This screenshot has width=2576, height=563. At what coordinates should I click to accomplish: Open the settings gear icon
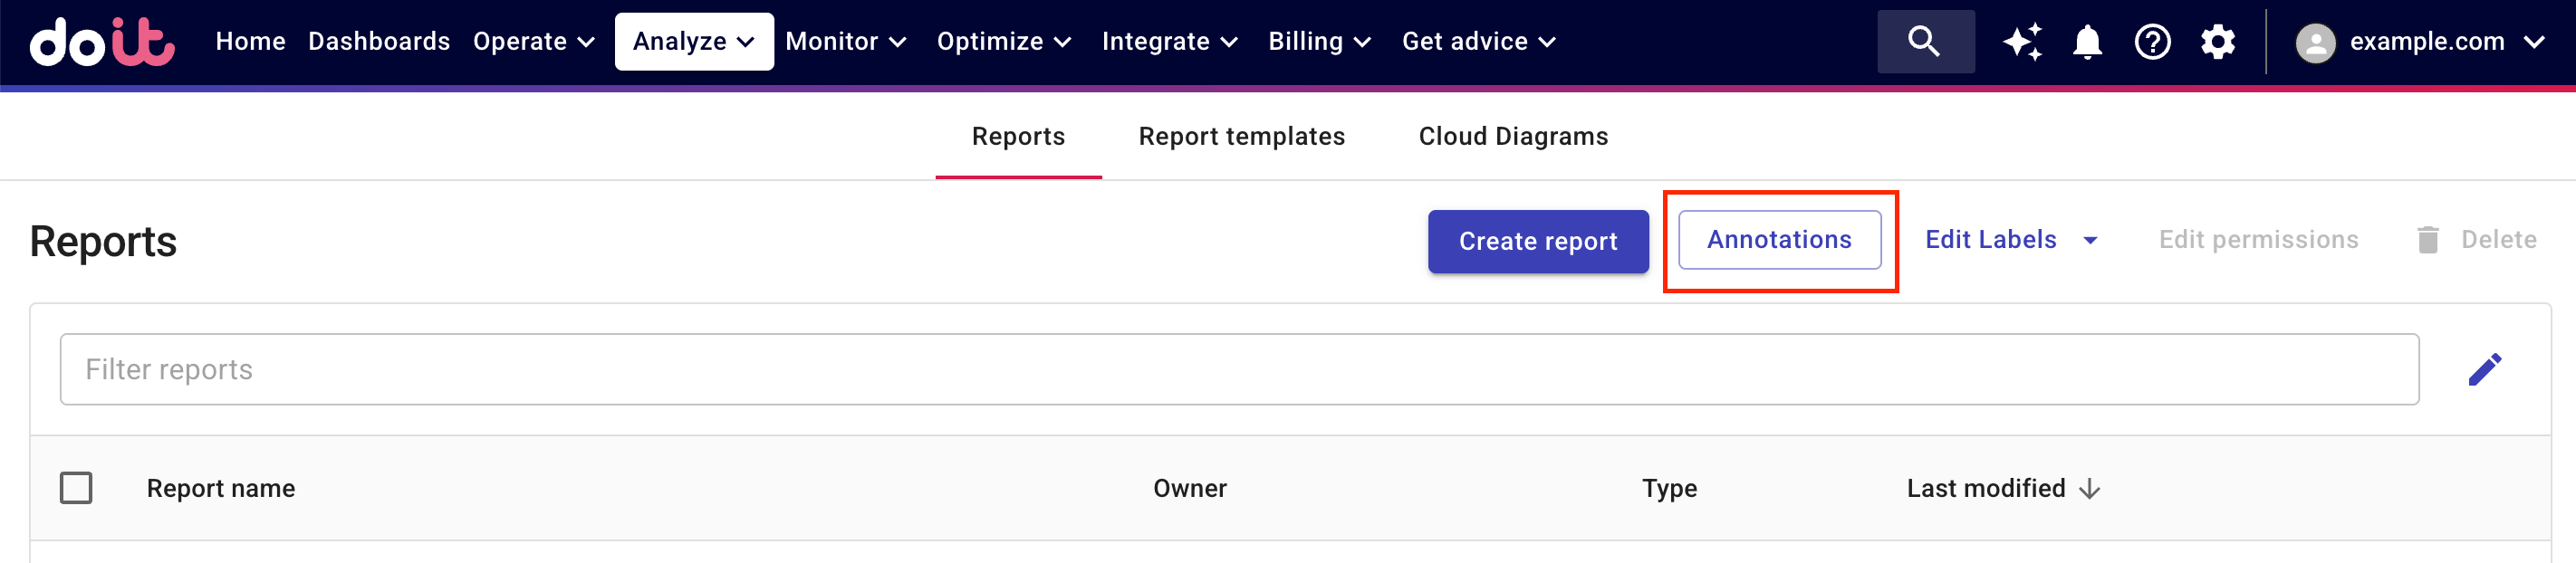click(2217, 42)
